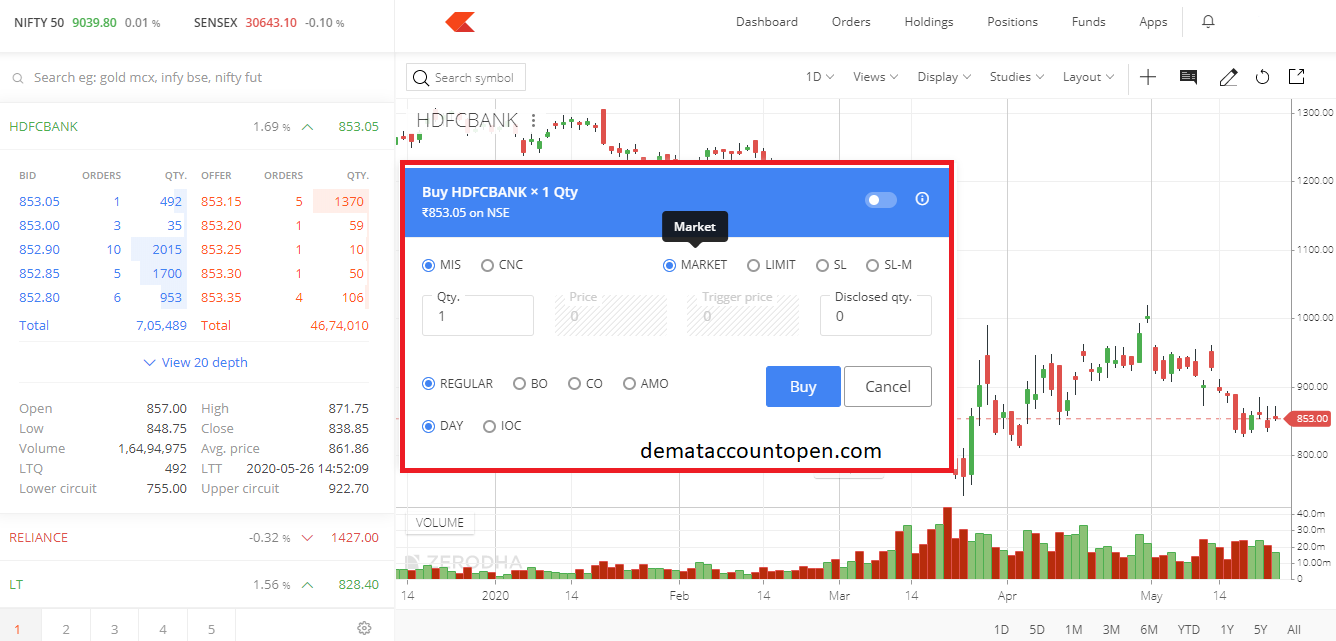Image resolution: width=1336 pixels, height=641 pixels.
Task: Open the Orders page
Action: click(851, 22)
